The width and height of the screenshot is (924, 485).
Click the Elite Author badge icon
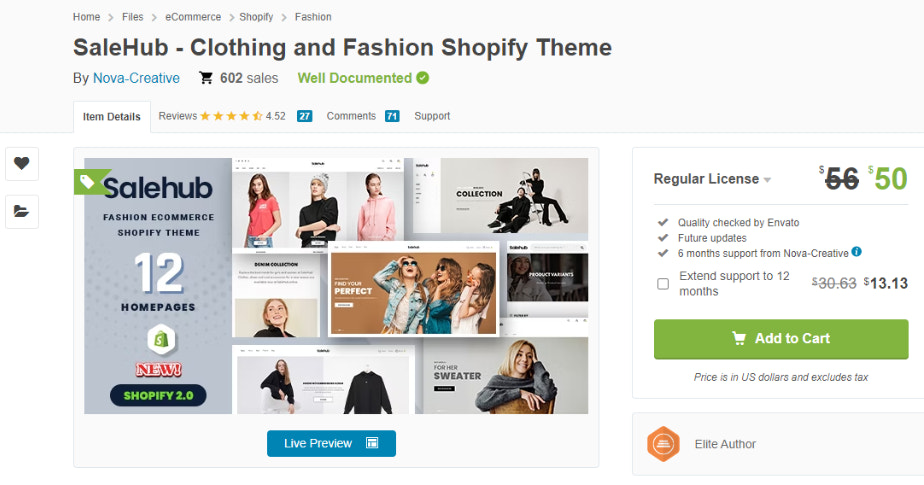(x=663, y=444)
